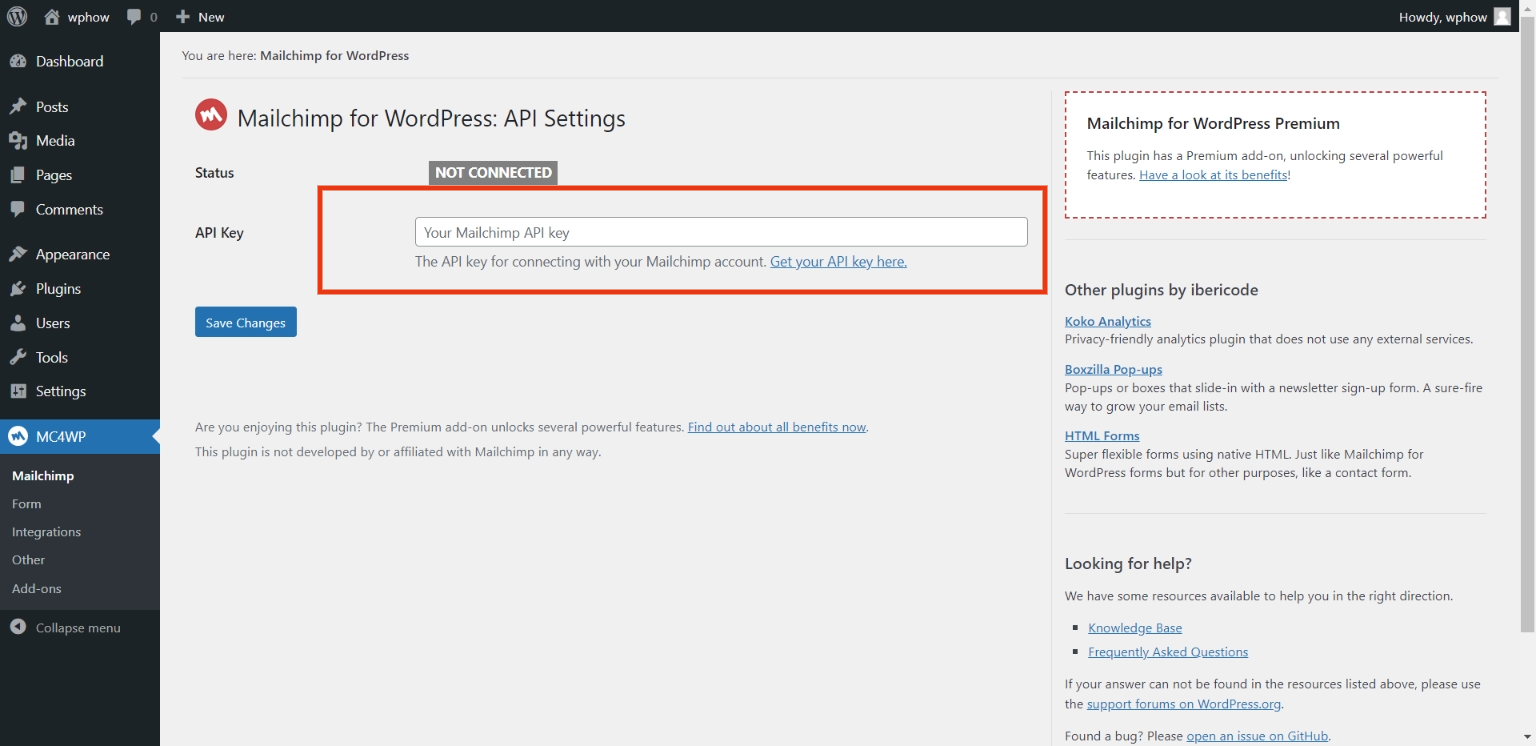Select the Integrations submenu item

(46, 532)
